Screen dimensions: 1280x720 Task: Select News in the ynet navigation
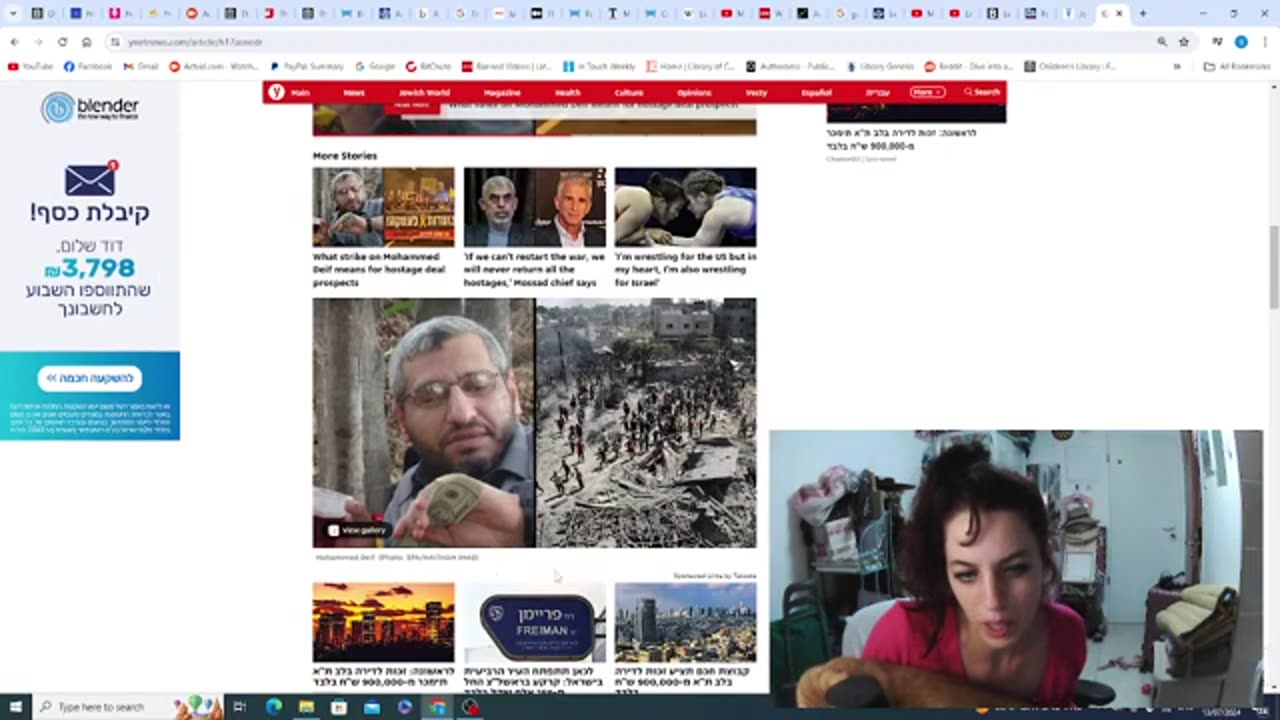(354, 92)
